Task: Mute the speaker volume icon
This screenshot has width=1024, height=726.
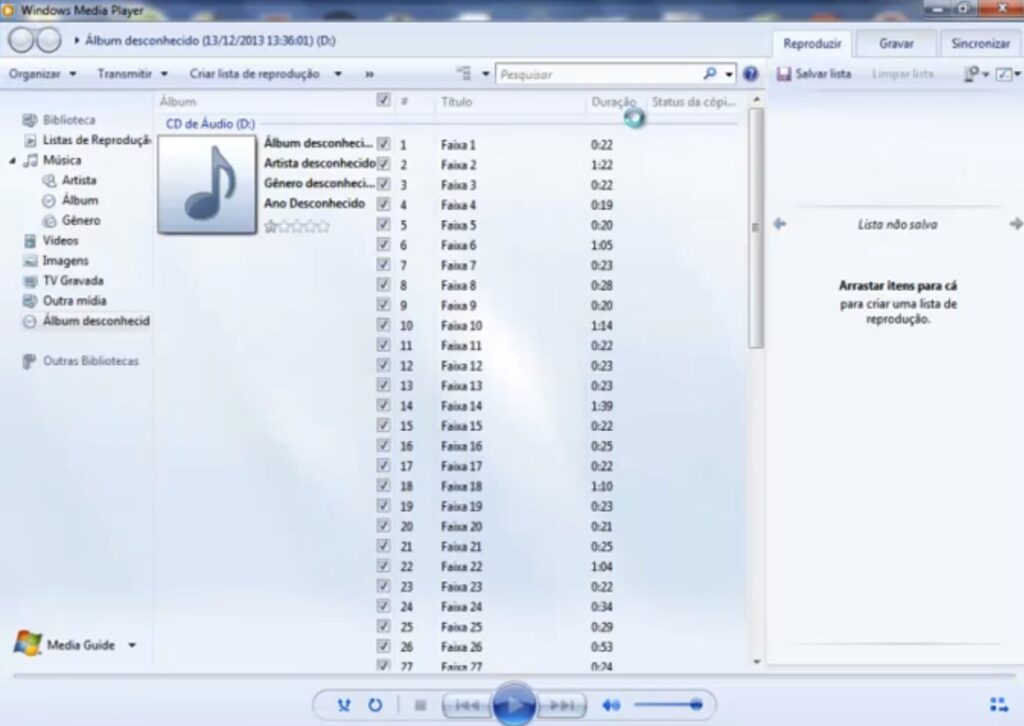Action: (x=611, y=705)
